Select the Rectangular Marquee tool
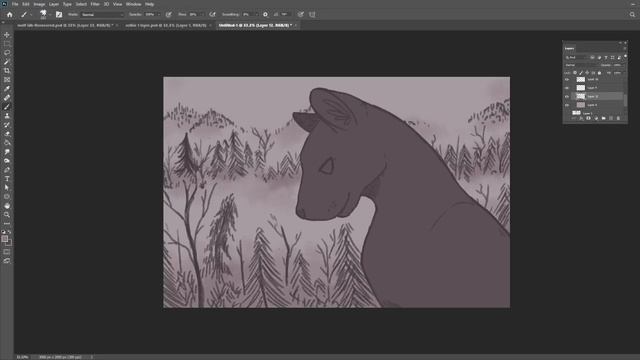Viewport: 640px width, 360px height. tap(7, 44)
